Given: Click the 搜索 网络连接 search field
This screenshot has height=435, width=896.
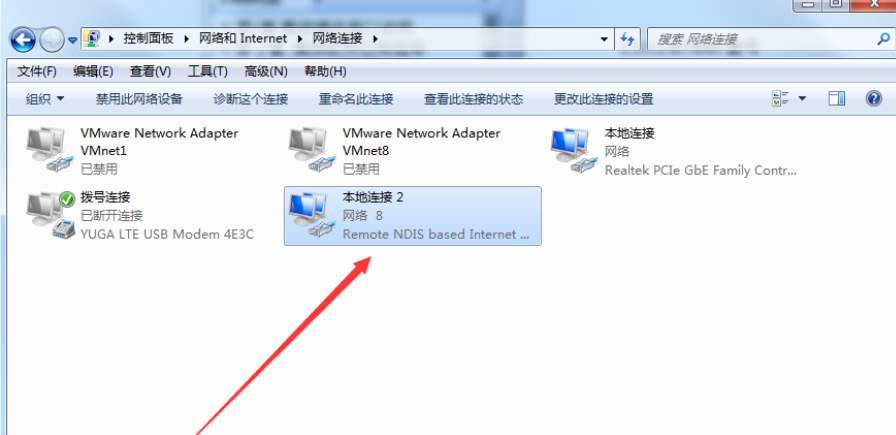Looking at the screenshot, I should [x=763, y=39].
